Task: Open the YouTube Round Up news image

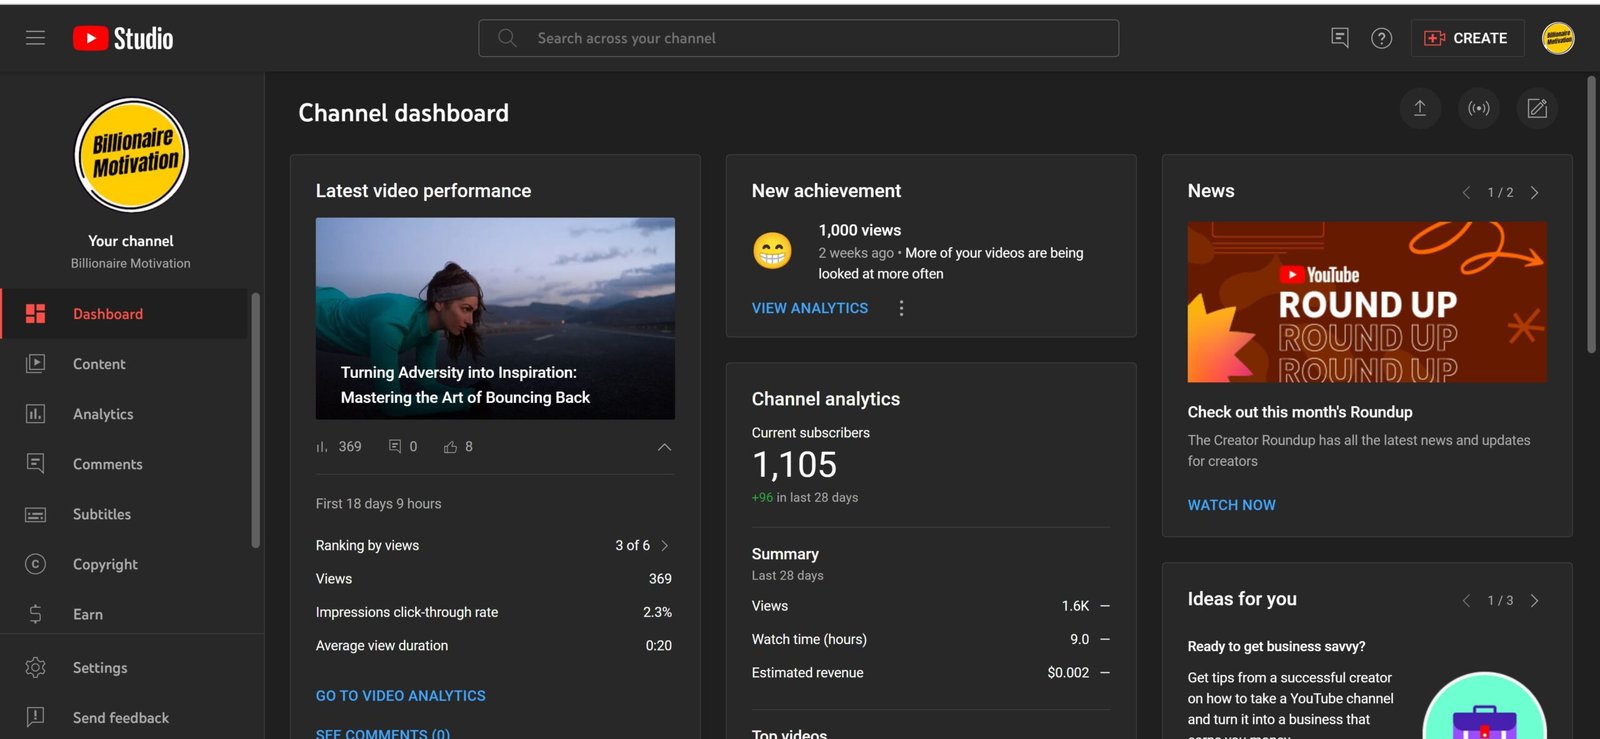Action: (x=1367, y=302)
